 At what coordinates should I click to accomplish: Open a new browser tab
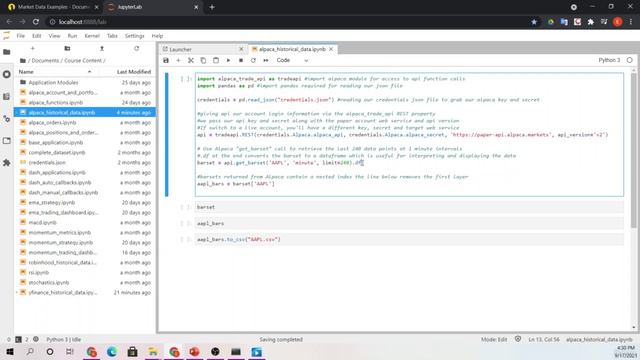212,7
